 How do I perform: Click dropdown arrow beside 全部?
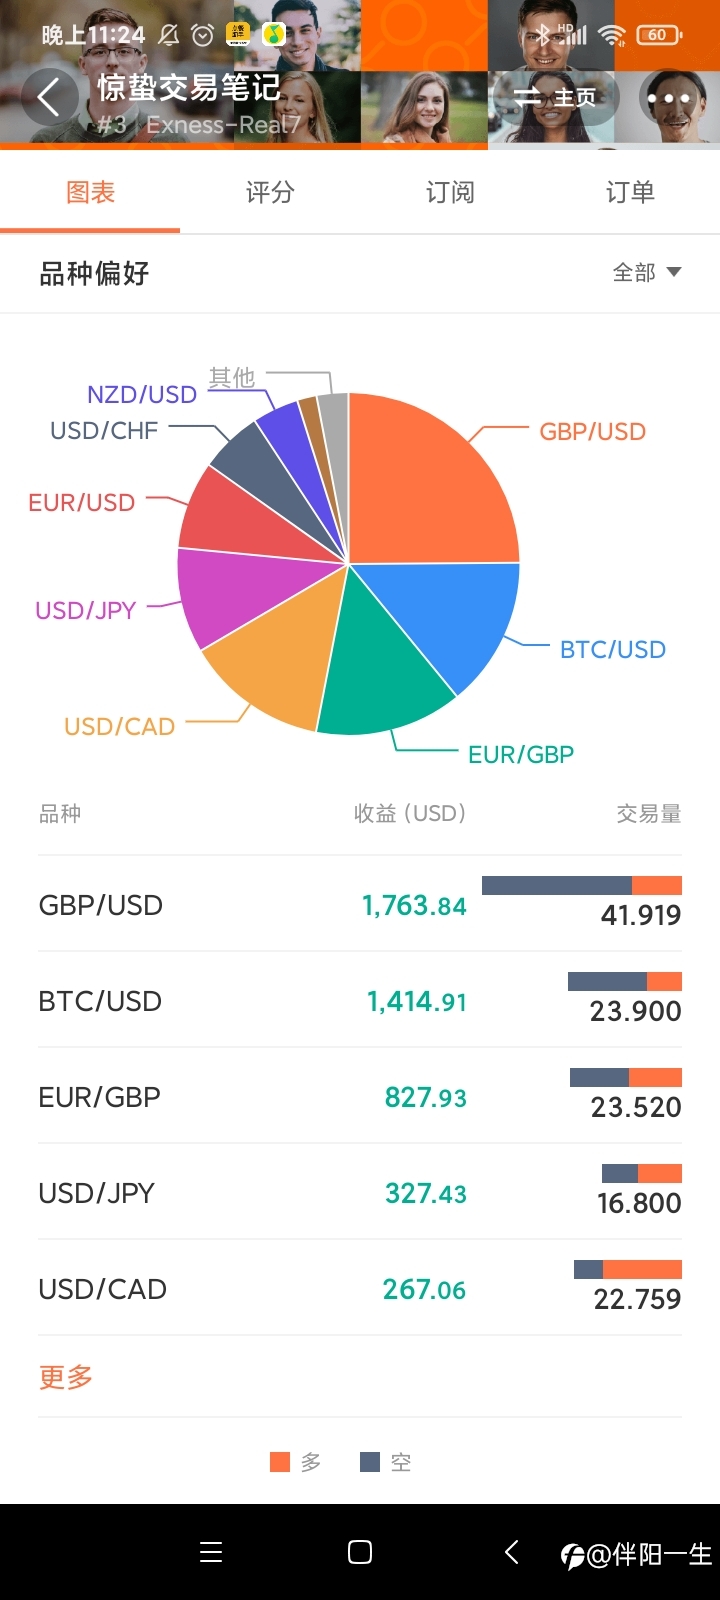[x=674, y=272]
